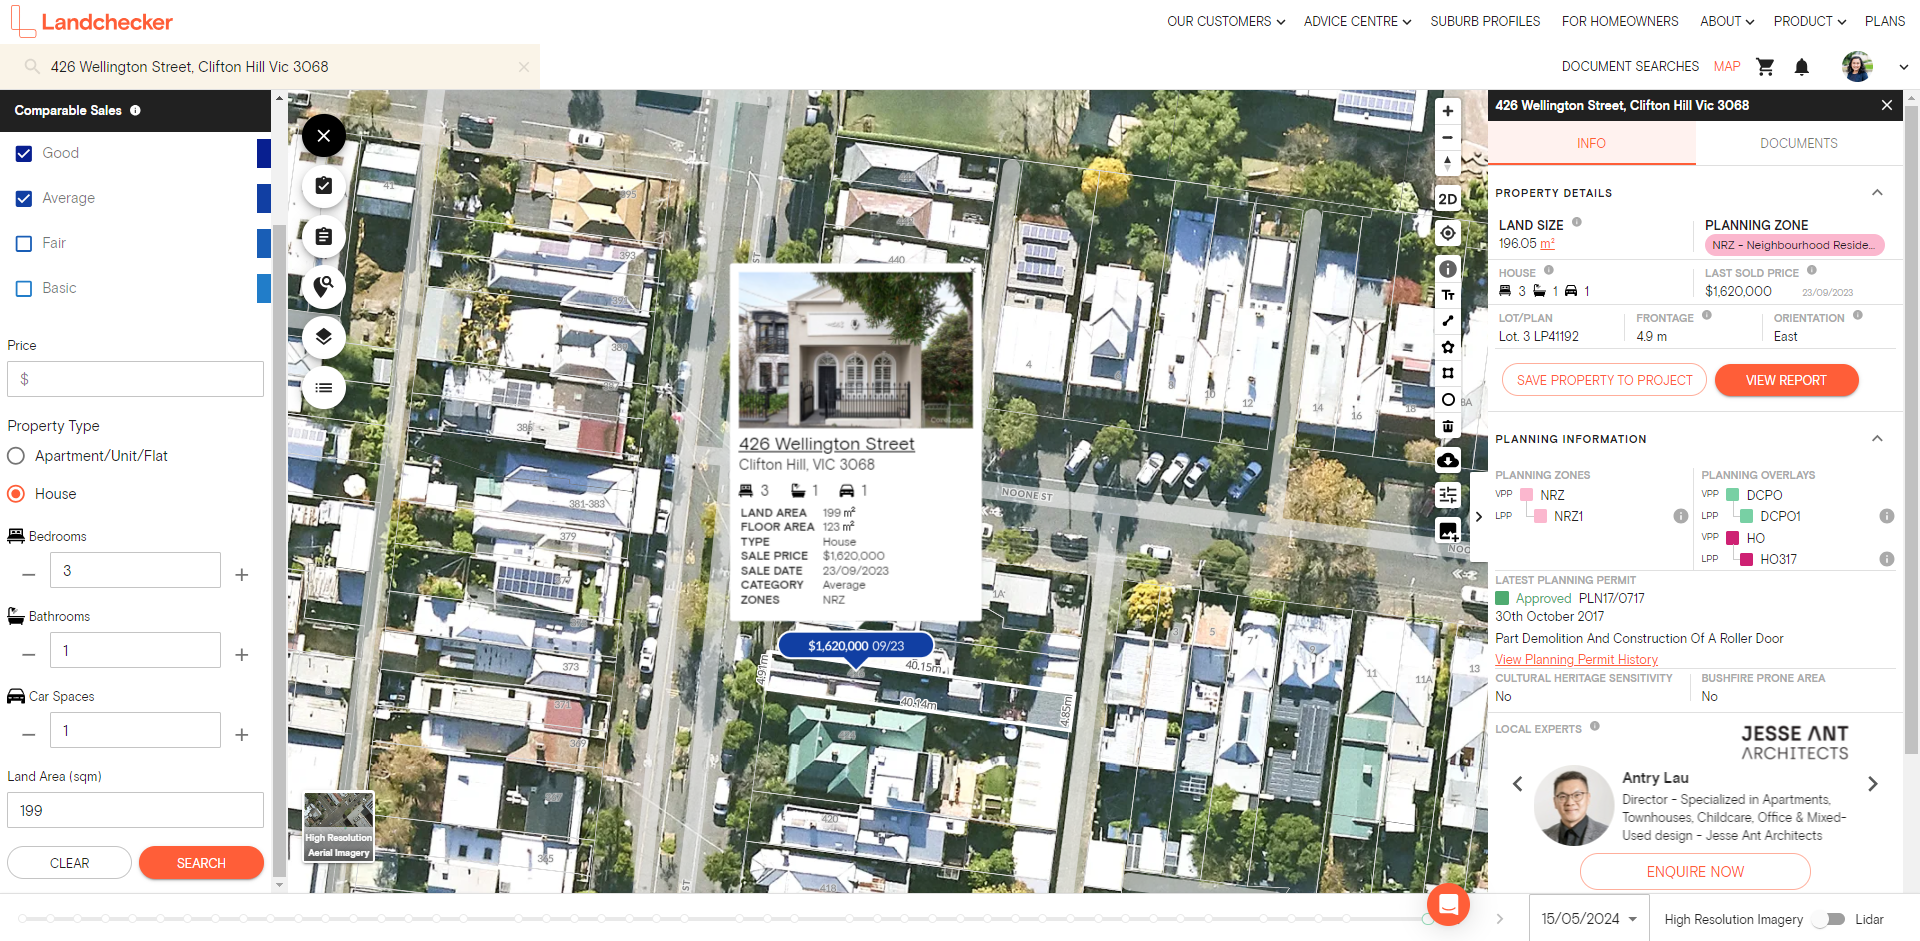1920x941 pixels.
Task: Close the map tools menu with black X button
Action: pos(323,135)
